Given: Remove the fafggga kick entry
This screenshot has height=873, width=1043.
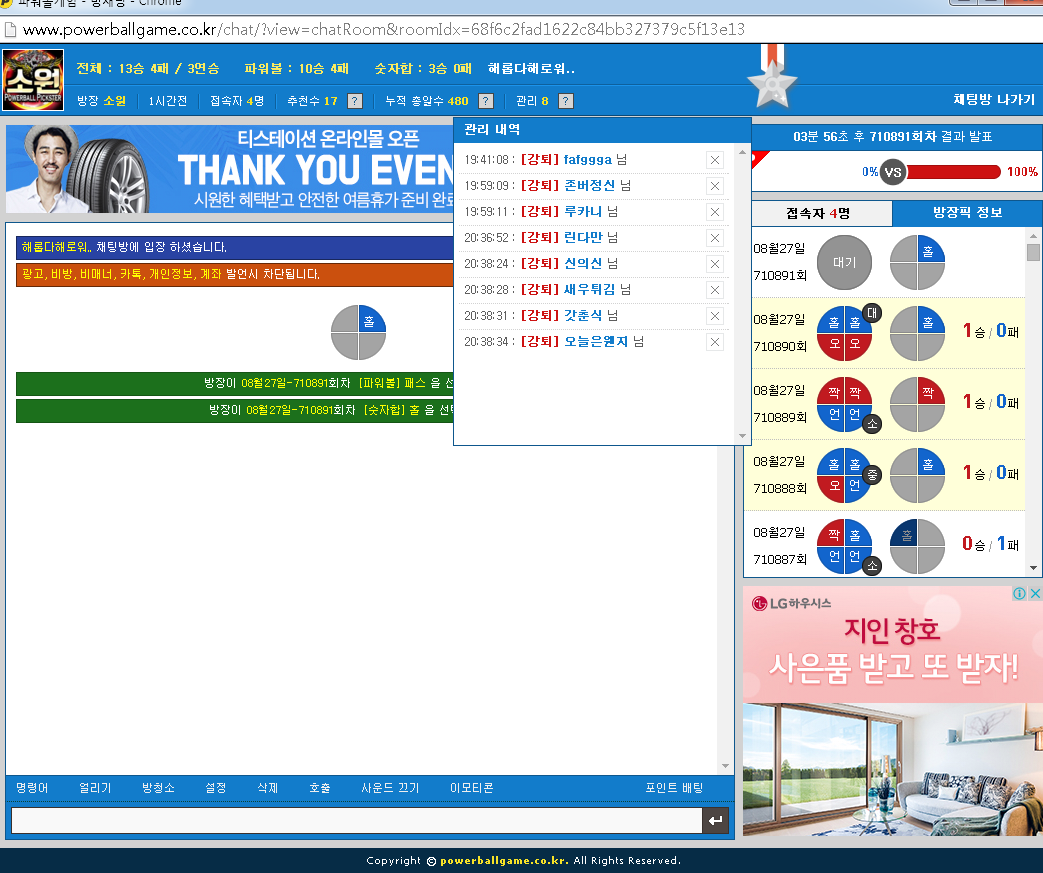Looking at the screenshot, I should pos(714,160).
